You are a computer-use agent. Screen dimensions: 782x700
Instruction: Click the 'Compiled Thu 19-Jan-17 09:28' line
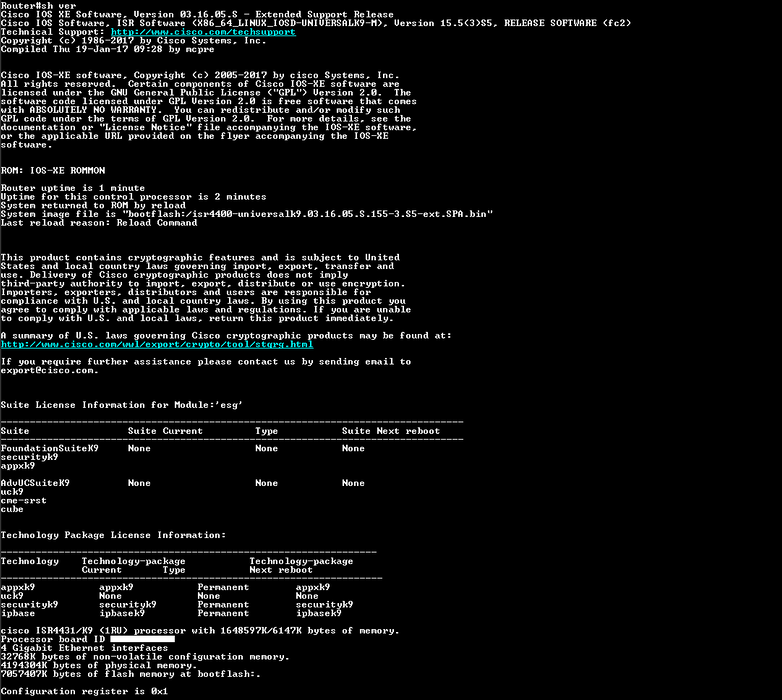click(107, 49)
